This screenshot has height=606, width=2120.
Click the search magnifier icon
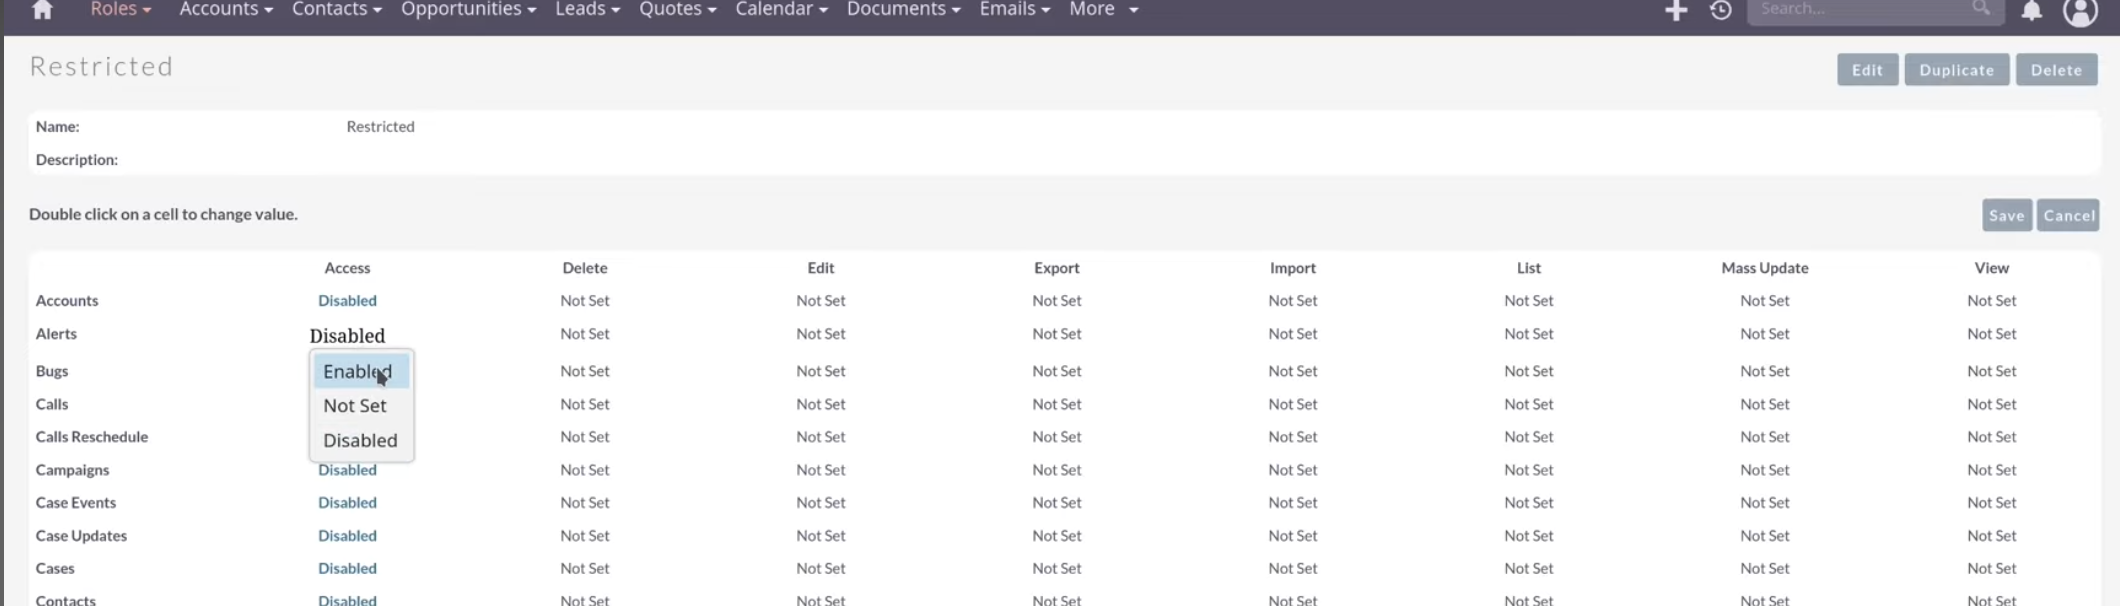[x=1981, y=8]
